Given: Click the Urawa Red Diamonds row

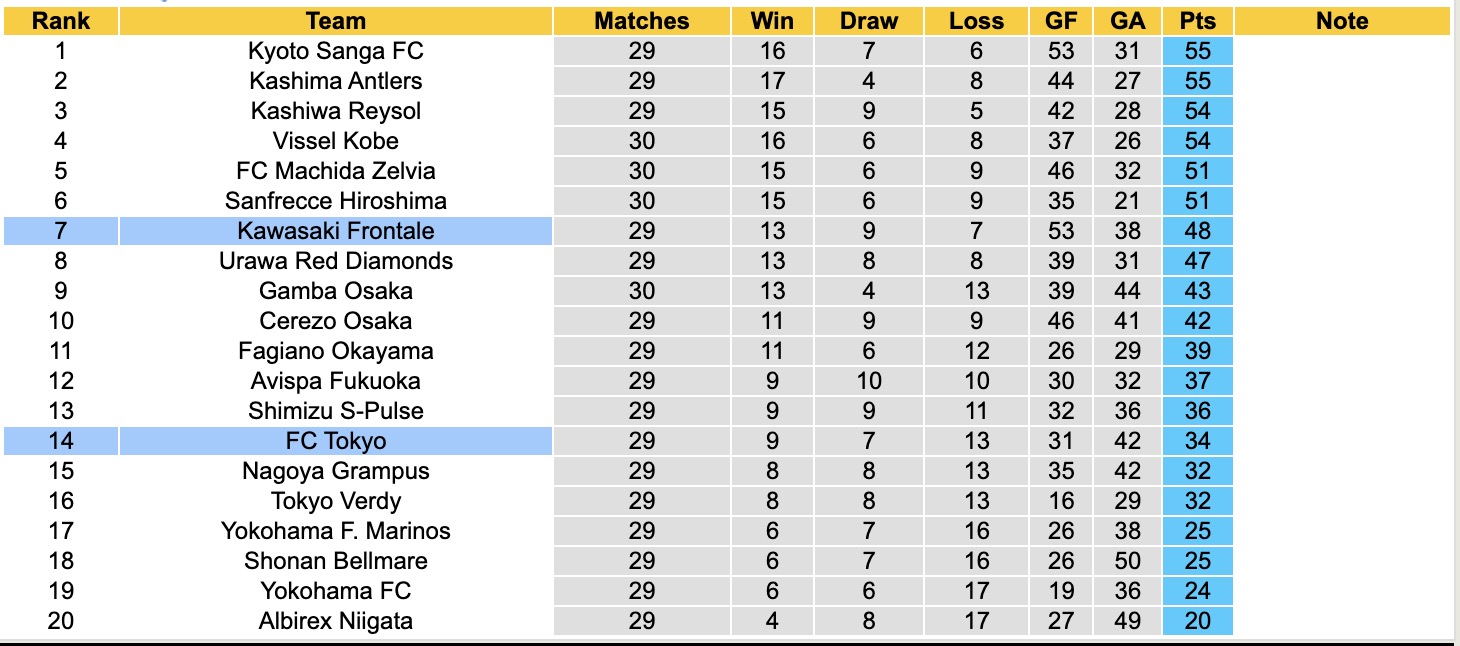Looking at the screenshot, I should 336,261.
